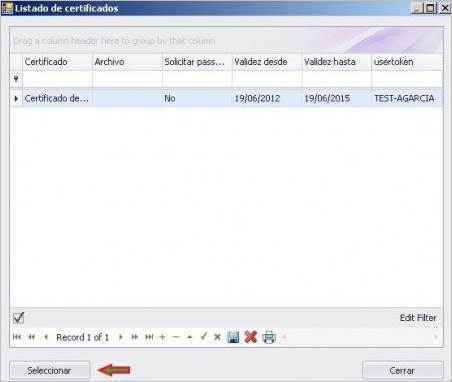Click the '19/06/2015' date cell
This screenshot has height=382, width=452.
pyautogui.click(x=337, y=98)
